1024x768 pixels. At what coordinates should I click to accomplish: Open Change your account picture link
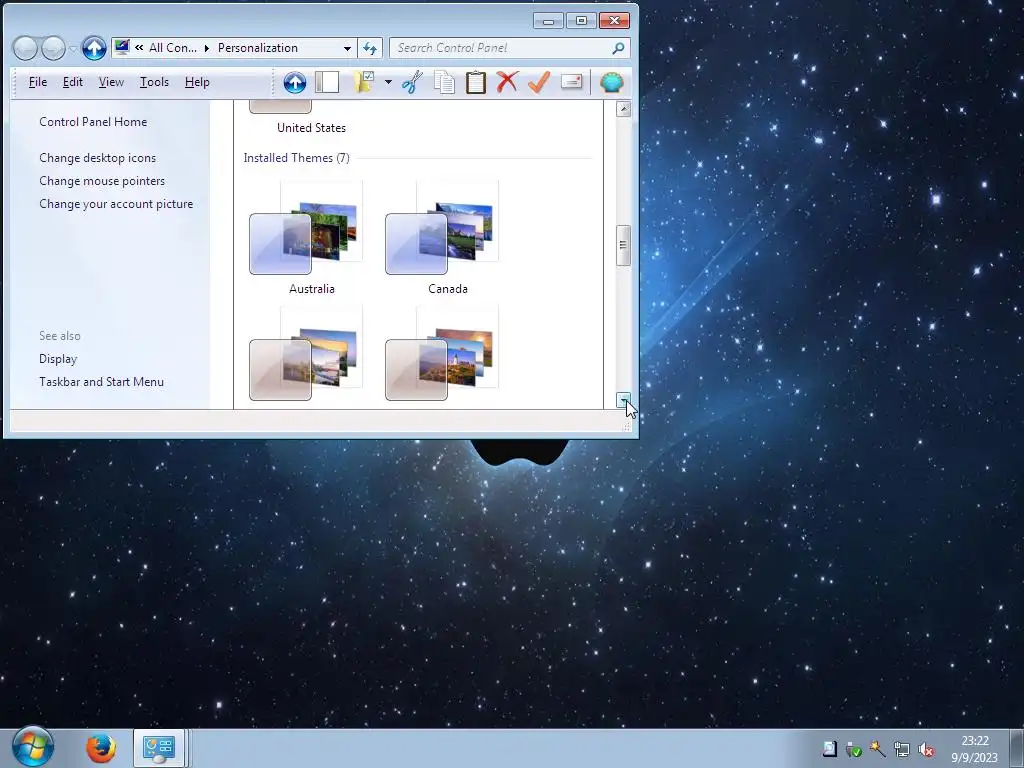click(116, 204)
